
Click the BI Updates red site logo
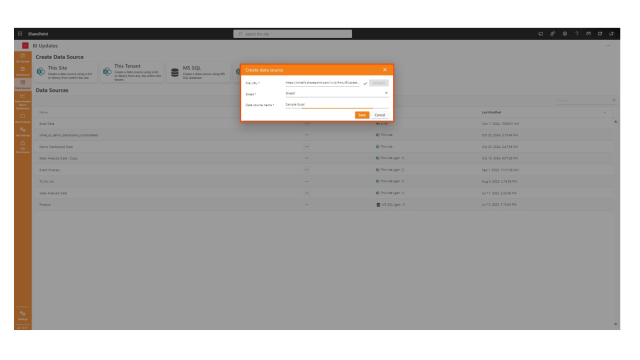coord(25,46)
